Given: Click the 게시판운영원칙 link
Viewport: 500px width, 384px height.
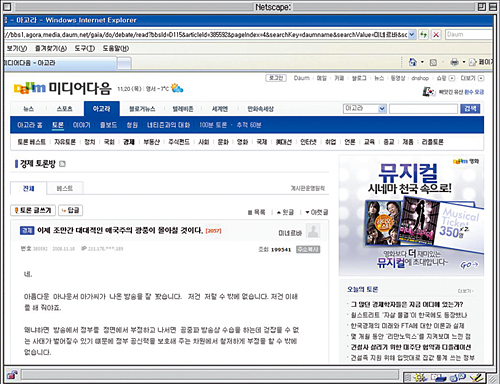Looking at the screenshot, I should pos(308,189).
